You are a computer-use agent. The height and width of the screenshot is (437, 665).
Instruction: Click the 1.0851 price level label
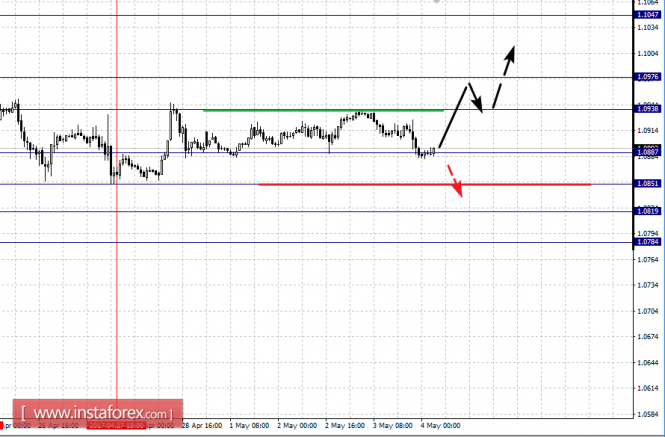(647, 183)
